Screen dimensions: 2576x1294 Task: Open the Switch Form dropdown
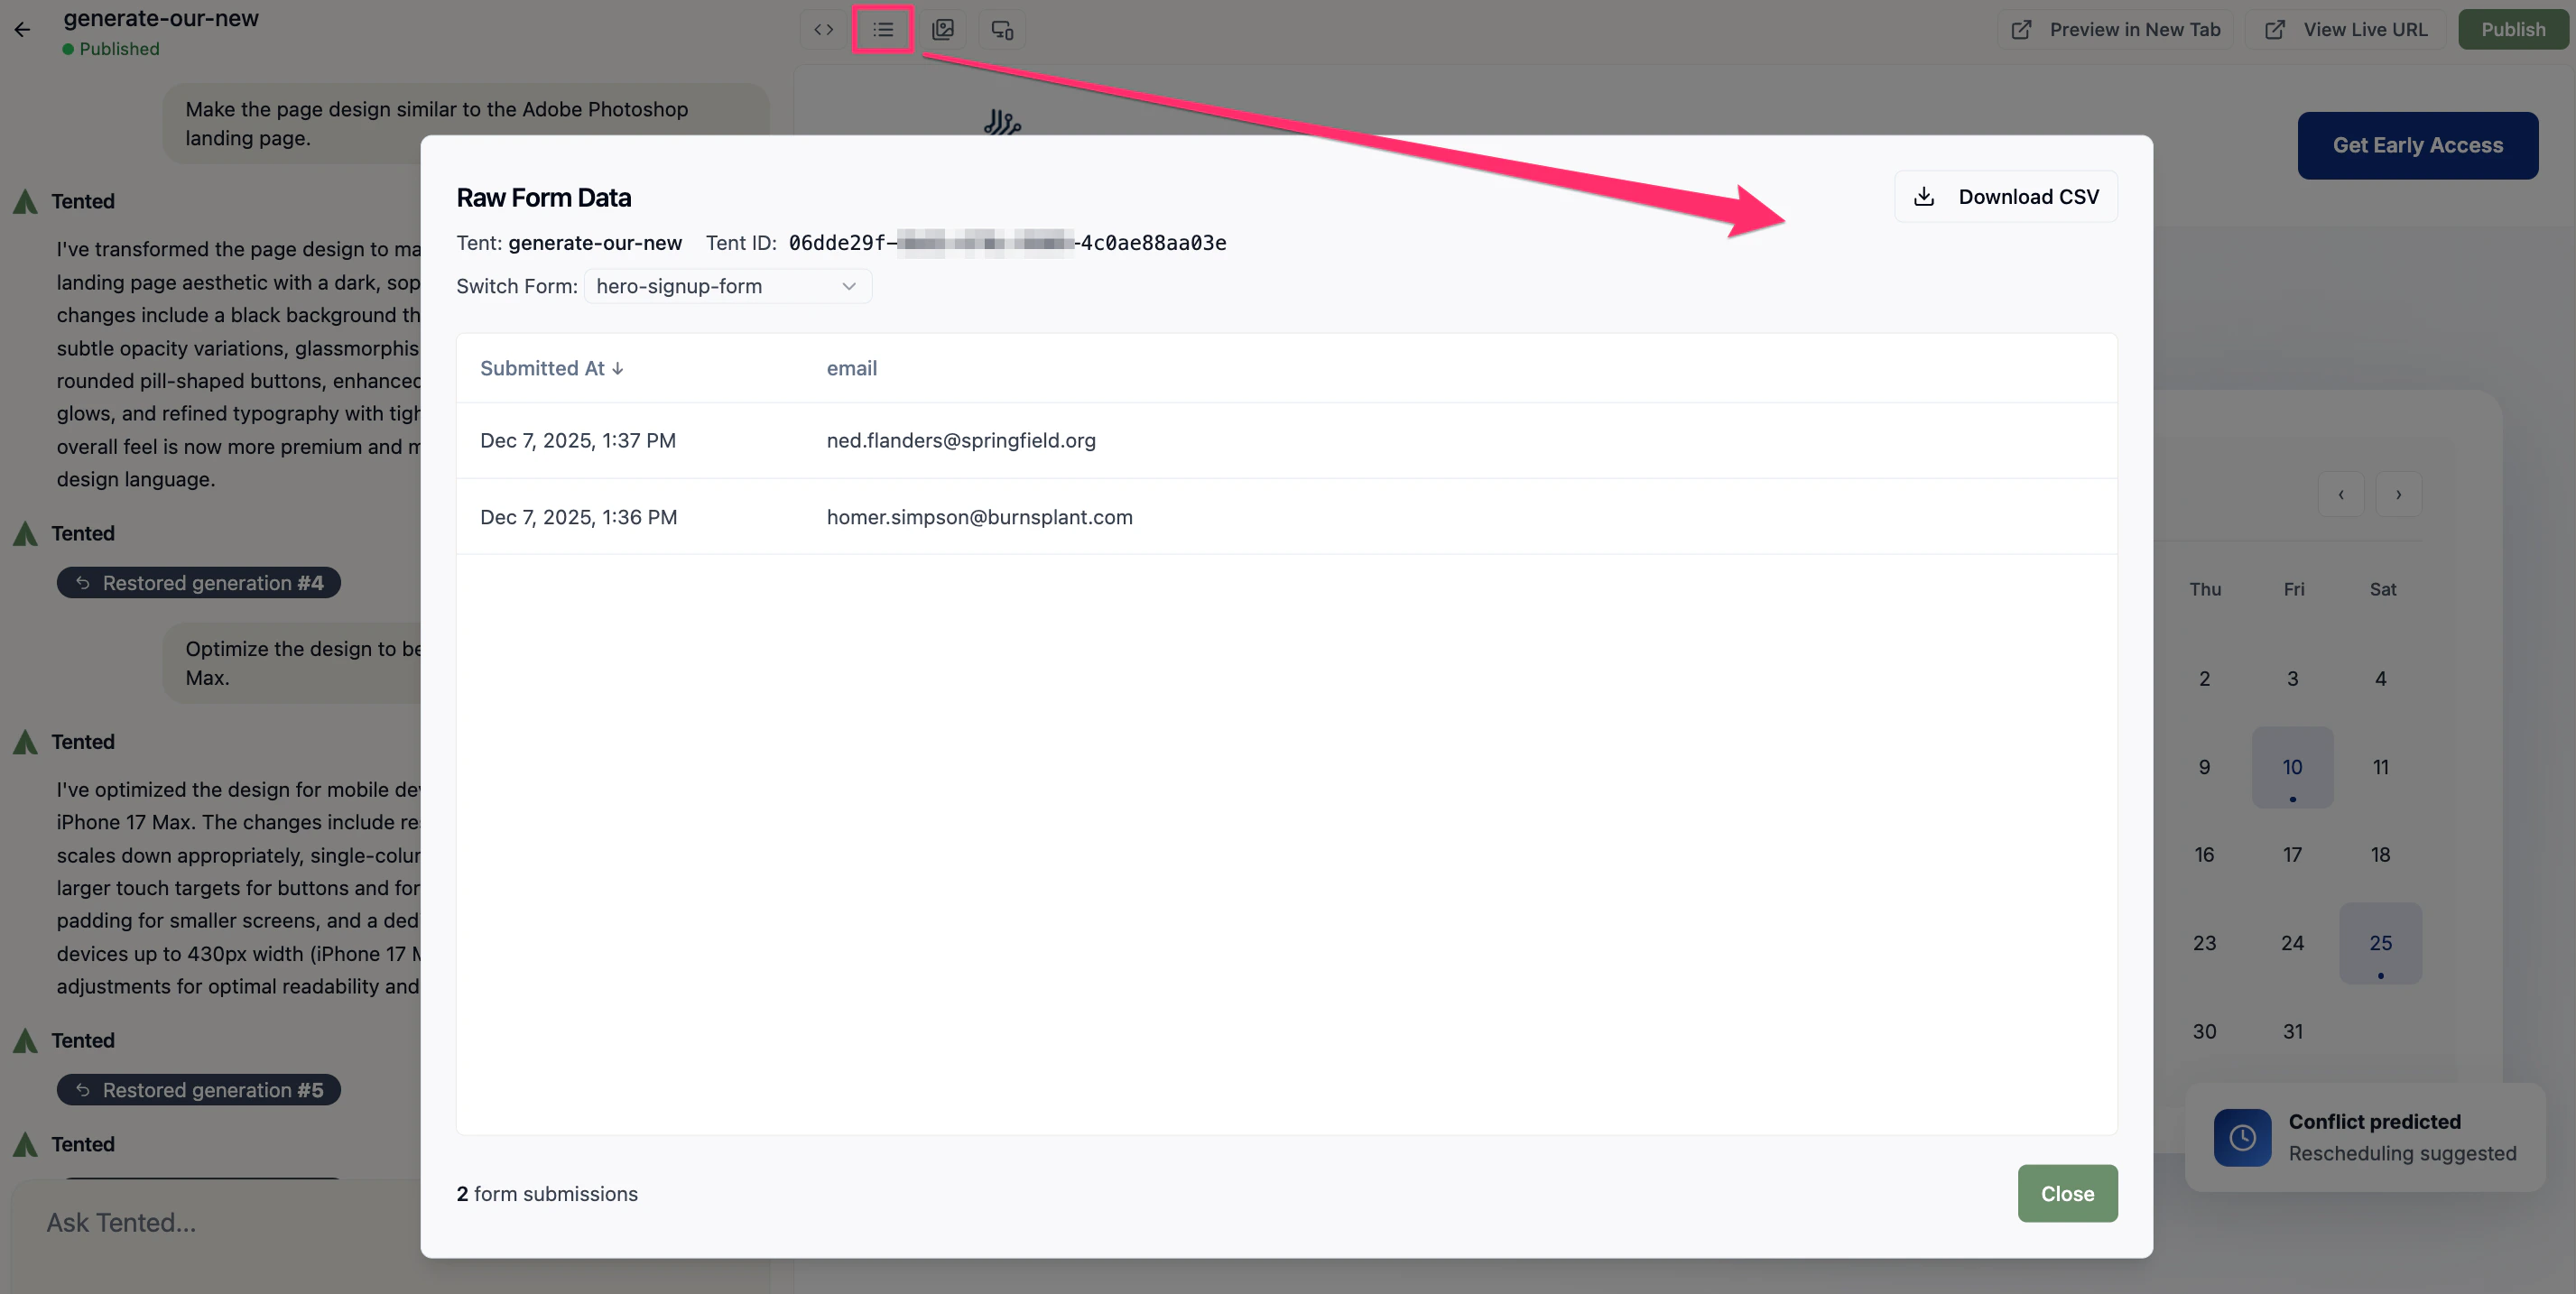pos(727,286)
